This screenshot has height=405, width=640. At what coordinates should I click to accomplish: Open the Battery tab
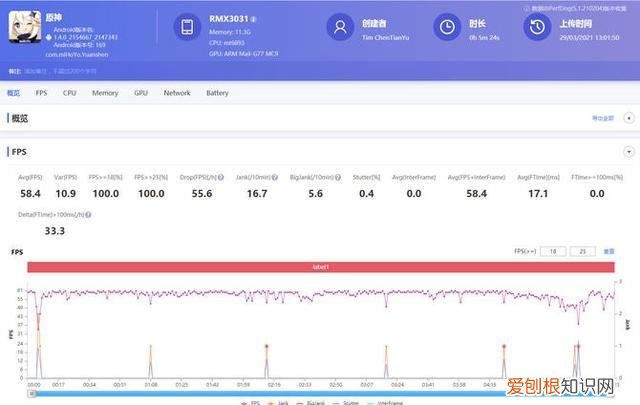tap(217, 93)
